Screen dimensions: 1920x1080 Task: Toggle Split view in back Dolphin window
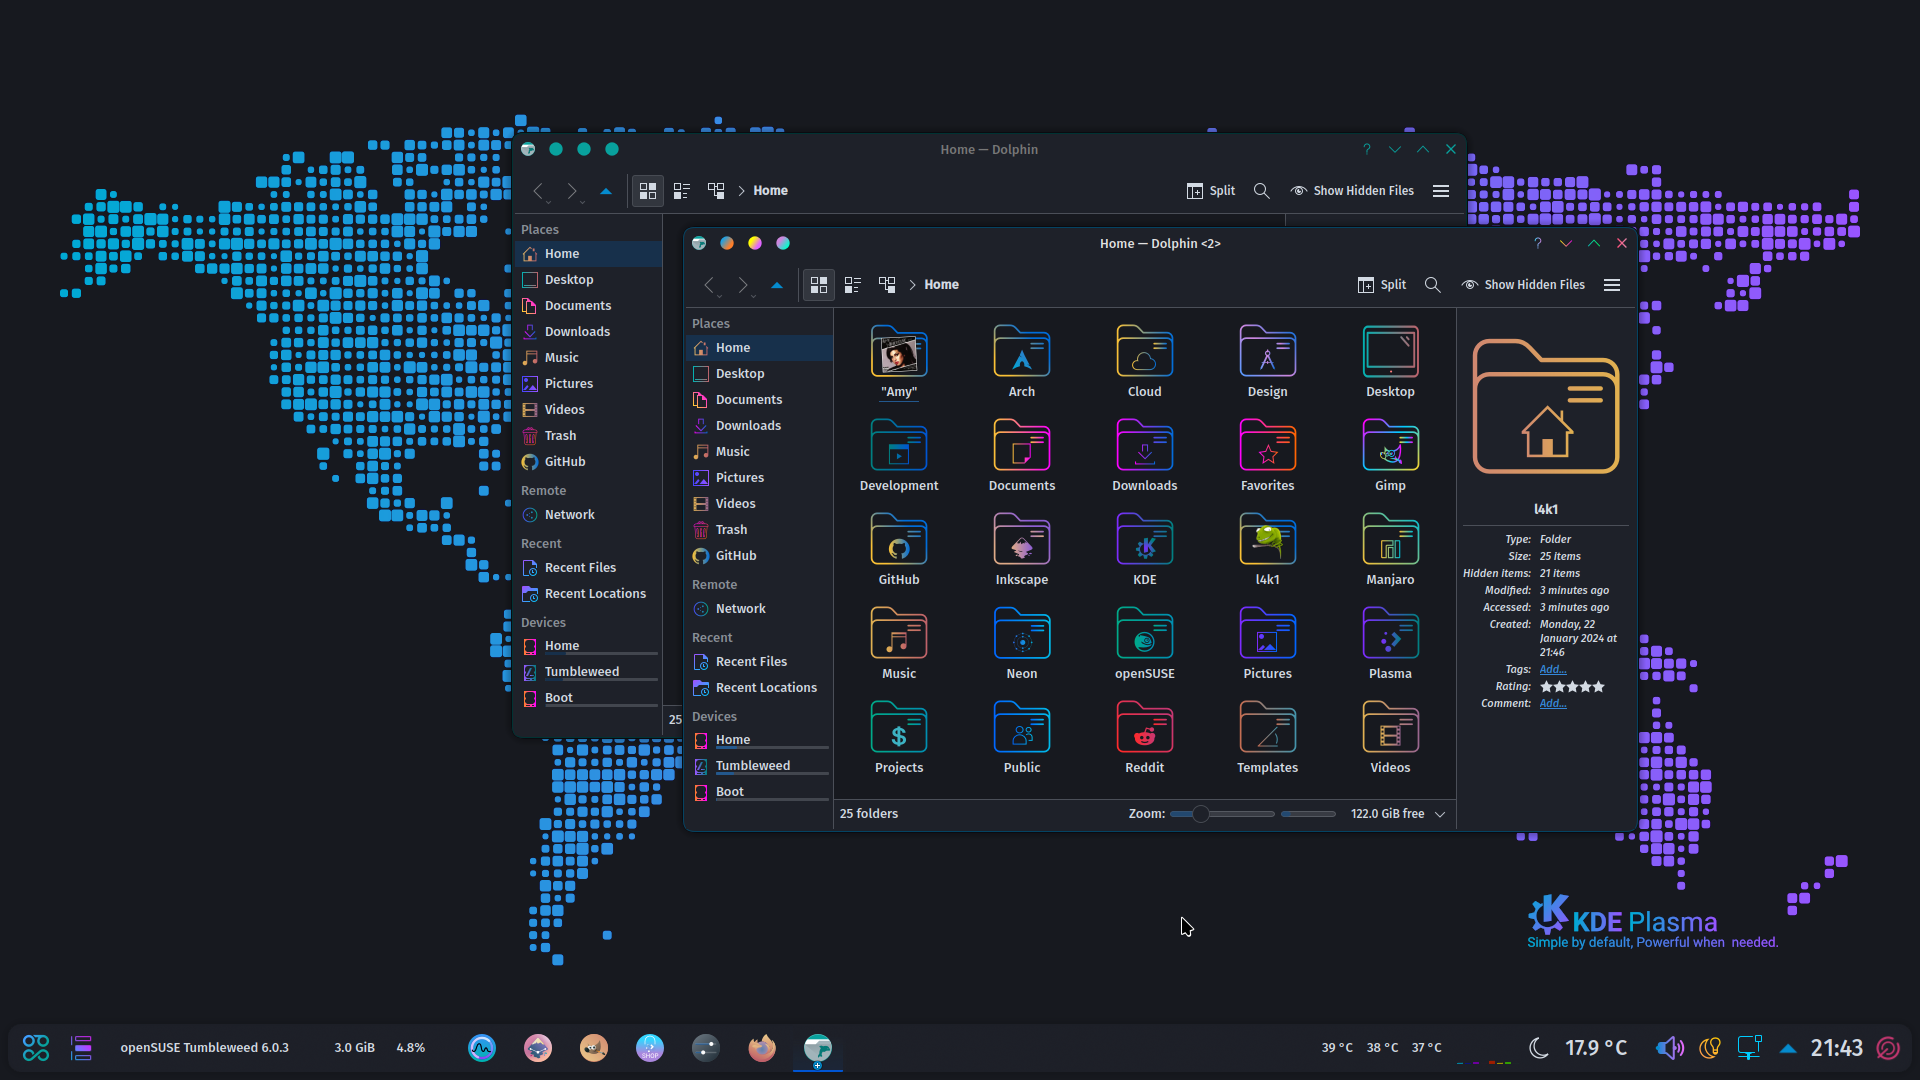1210,191
